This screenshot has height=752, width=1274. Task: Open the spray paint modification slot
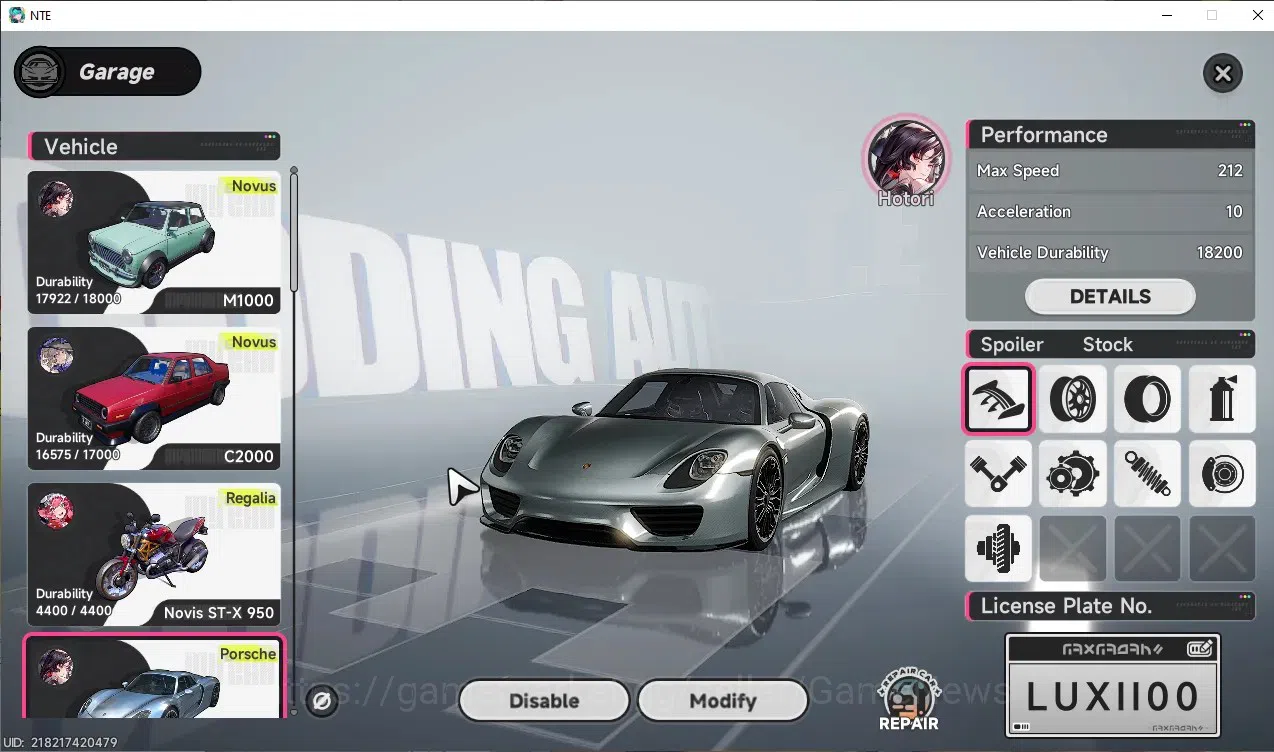(1222, 398)
